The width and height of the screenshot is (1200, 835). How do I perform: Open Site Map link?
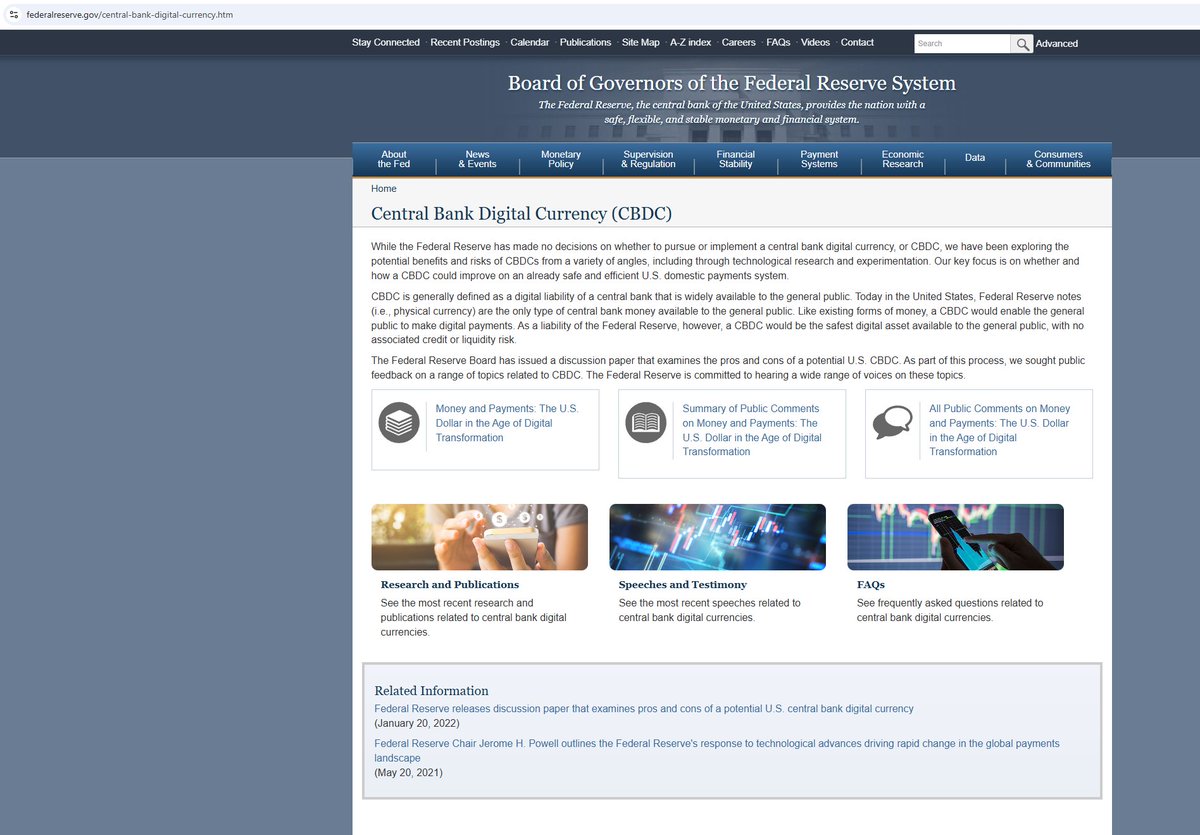pyautogui.click(x=641, y=43)
